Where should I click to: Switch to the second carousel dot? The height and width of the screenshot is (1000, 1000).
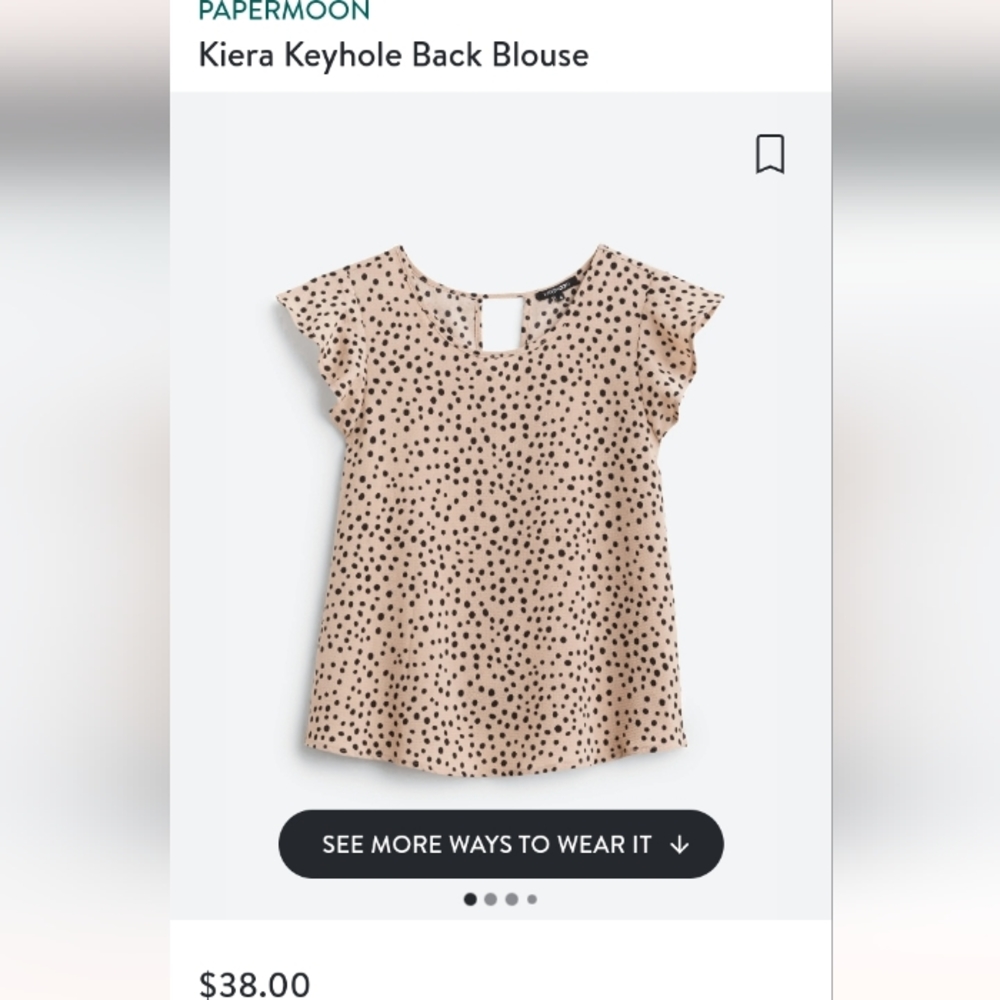click(491, 898)
